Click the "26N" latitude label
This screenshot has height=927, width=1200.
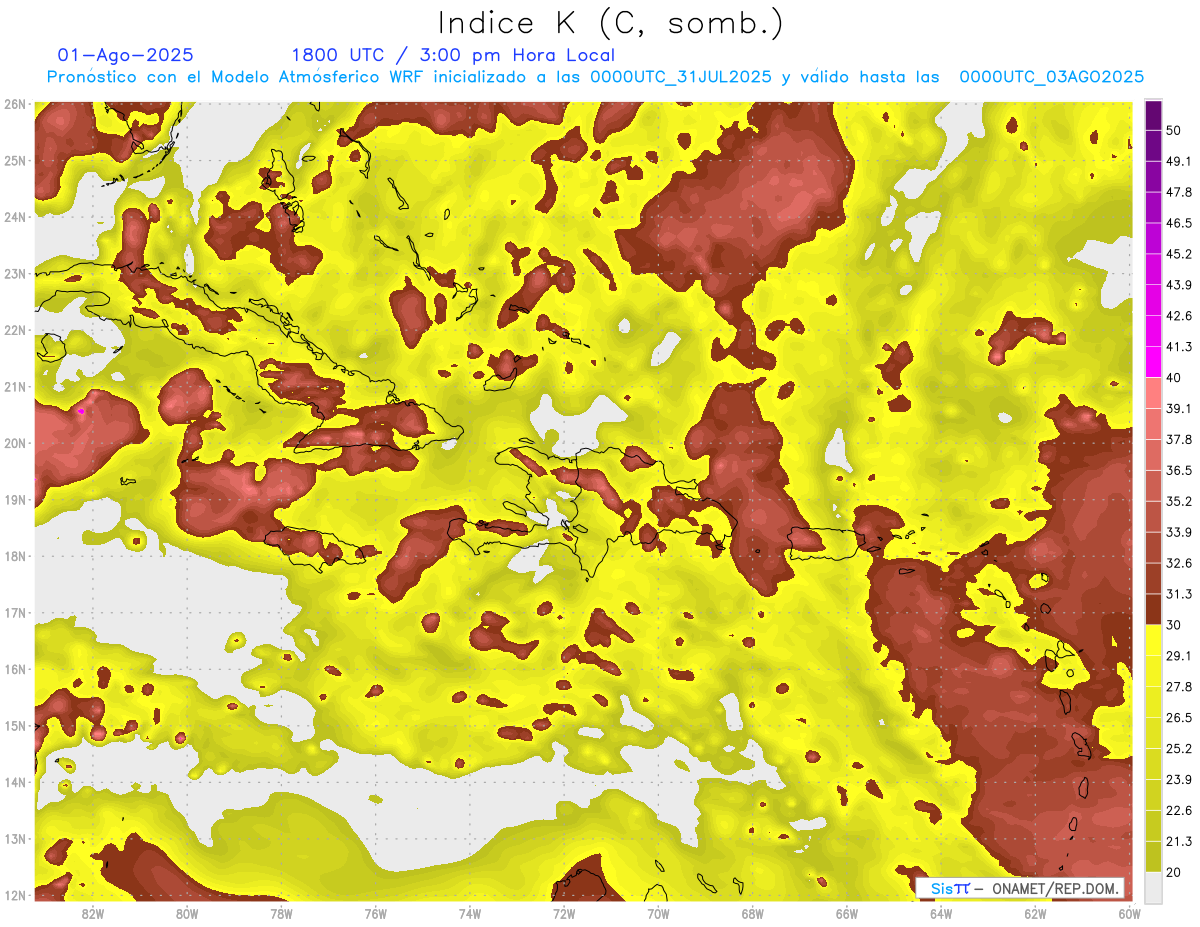pos(15,104)
